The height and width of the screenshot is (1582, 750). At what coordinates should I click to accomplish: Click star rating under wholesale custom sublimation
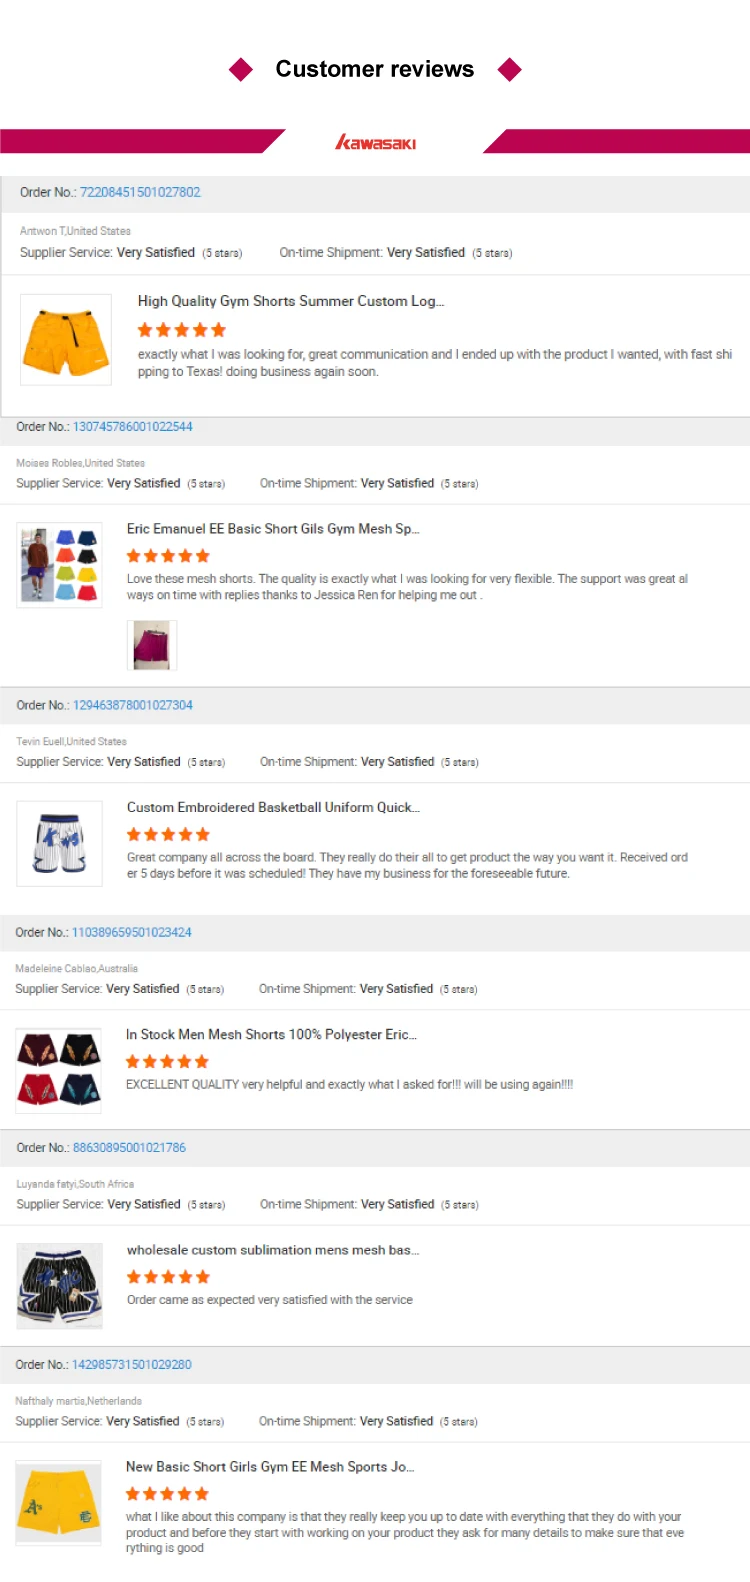tap(168, 1277)
